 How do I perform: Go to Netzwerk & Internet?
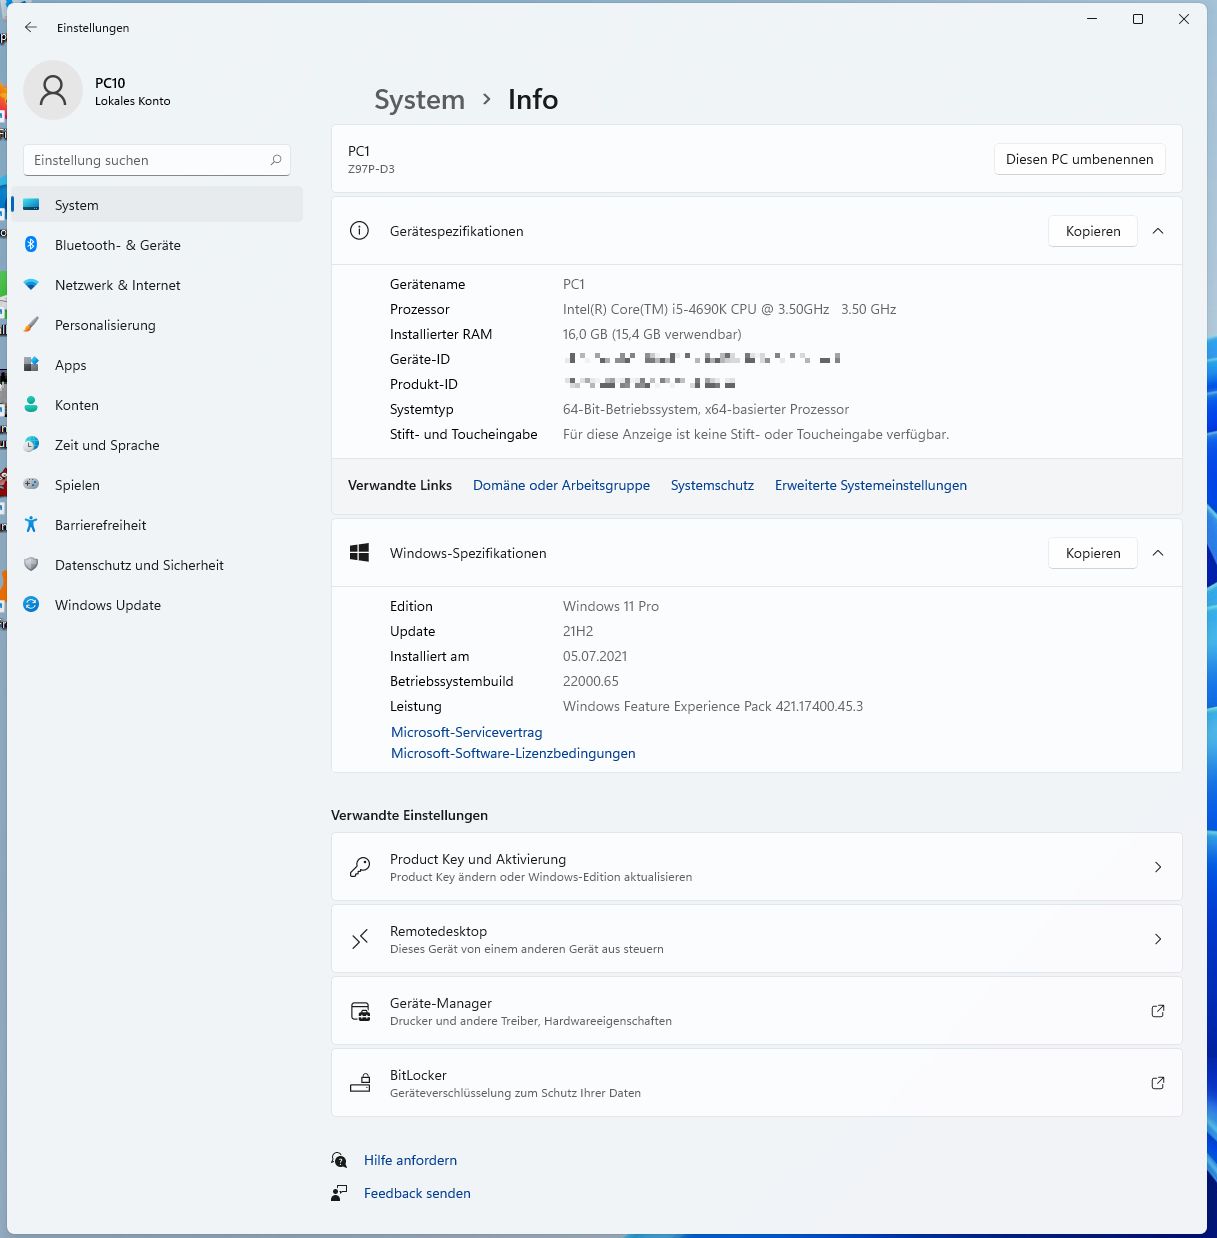click(x=156, y=285)
